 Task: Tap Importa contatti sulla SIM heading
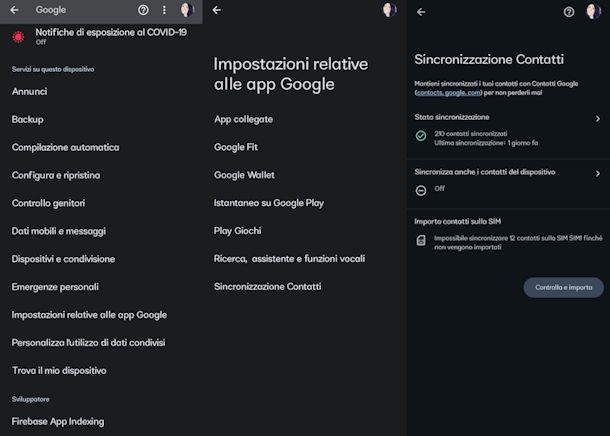(458, 222)
